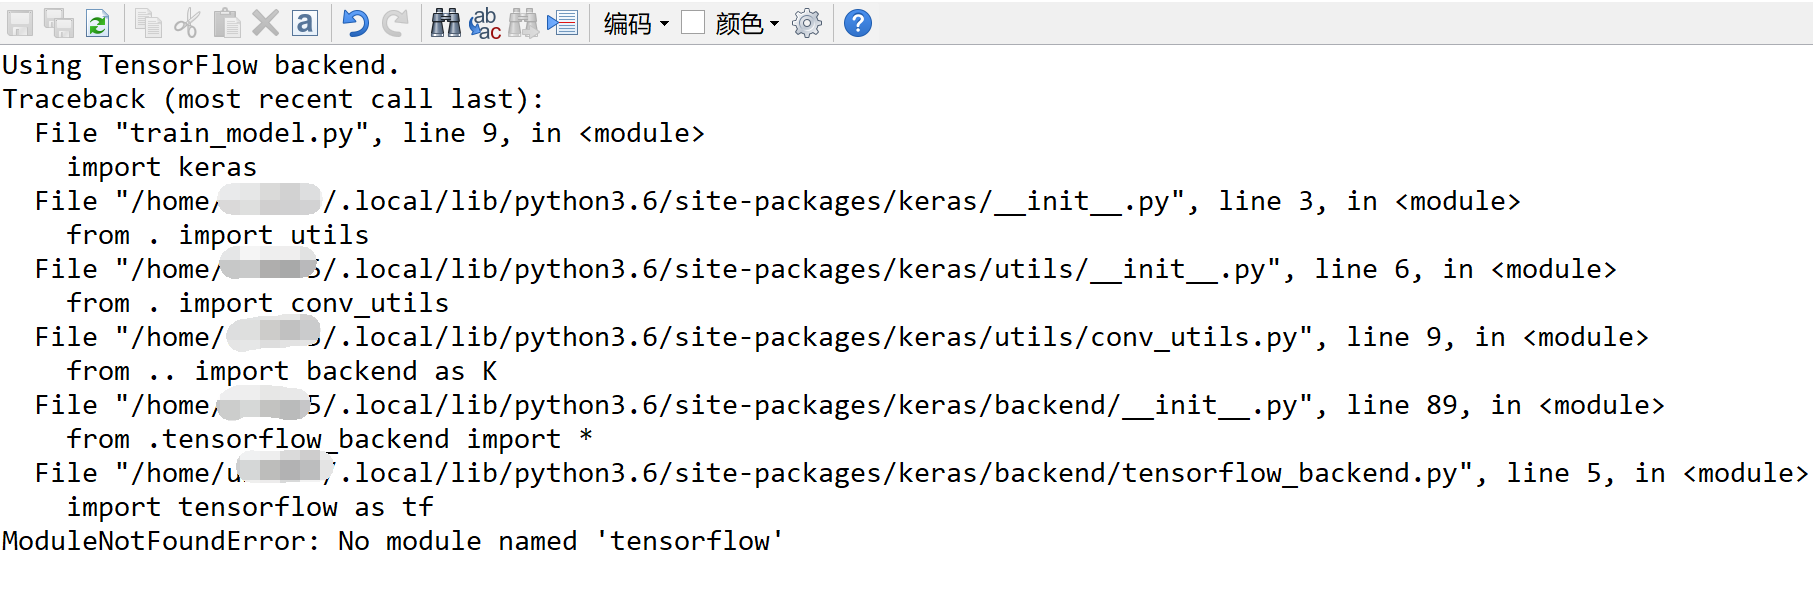1813x602 pixels.
Task: Click the Save floppy disk icon
Action: (20, 22)
